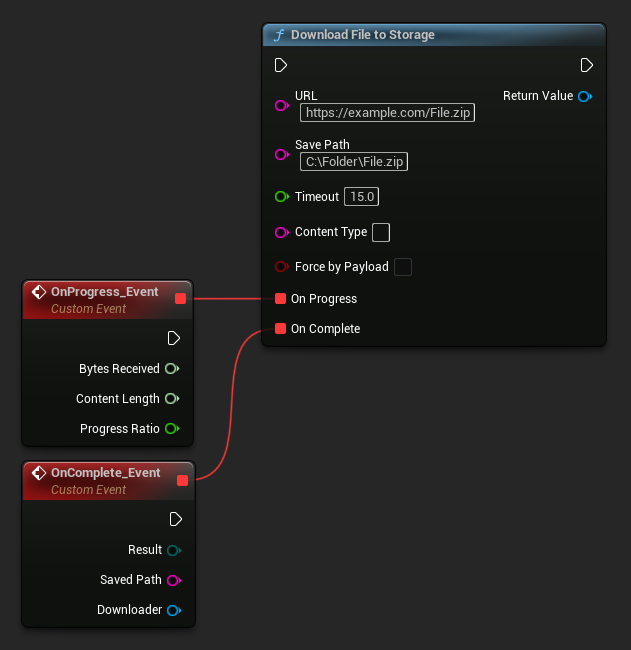
Task: Edit the Save Path text field
Action: [355, 161]
